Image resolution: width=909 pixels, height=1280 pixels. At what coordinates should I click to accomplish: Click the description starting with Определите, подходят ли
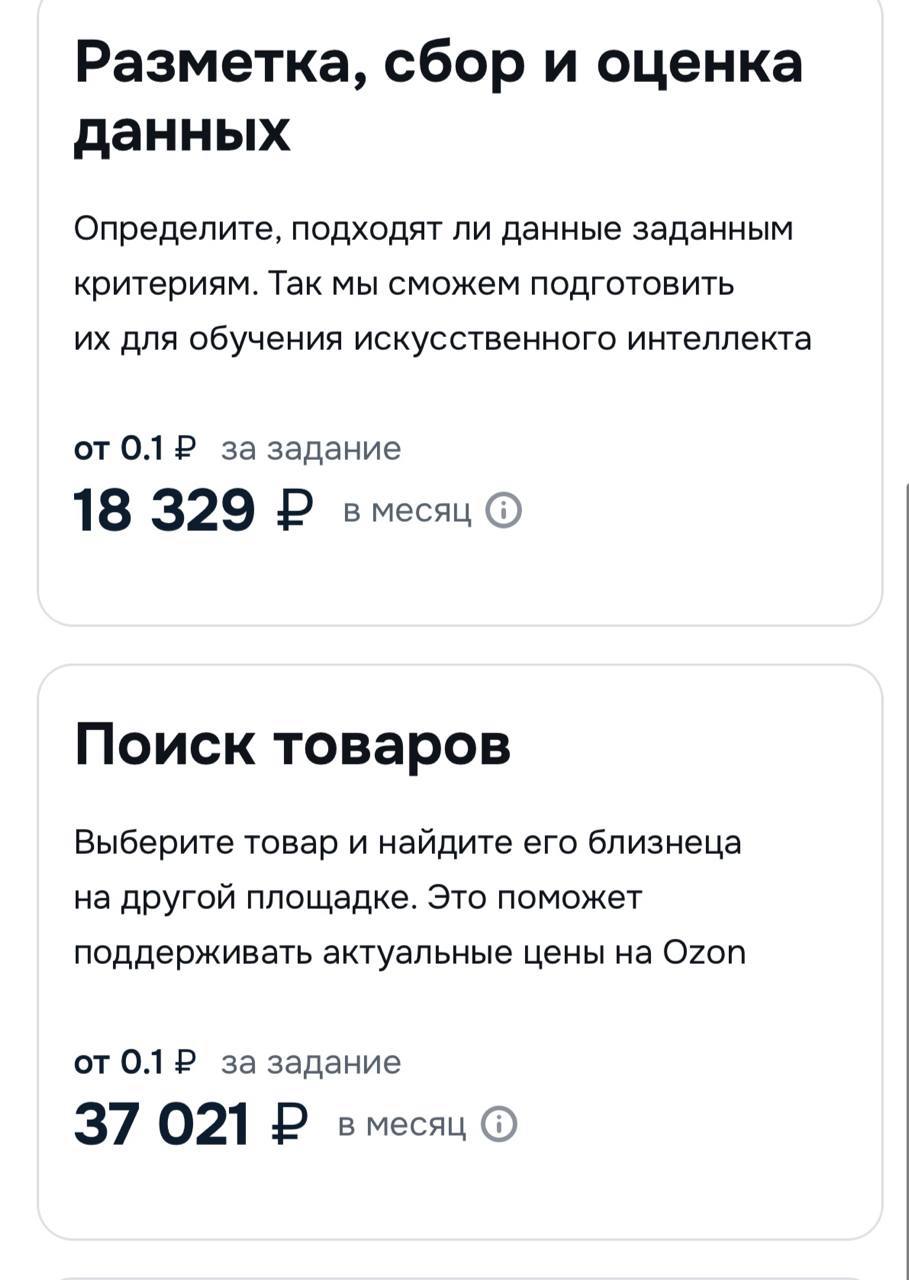click(442, 285)
